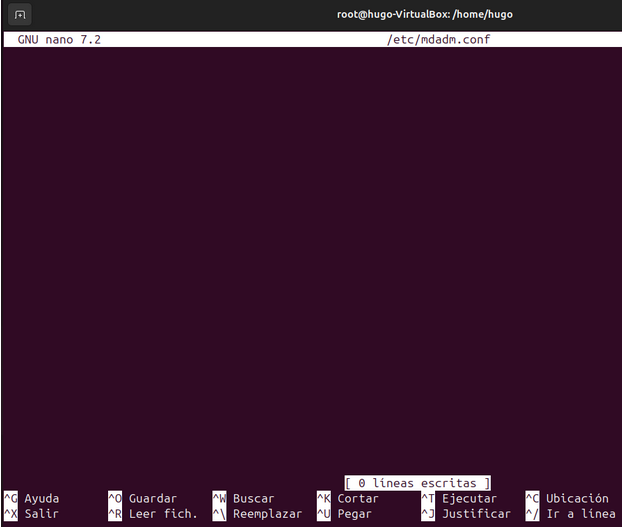Click the ^X Salir shortcut

32,514
